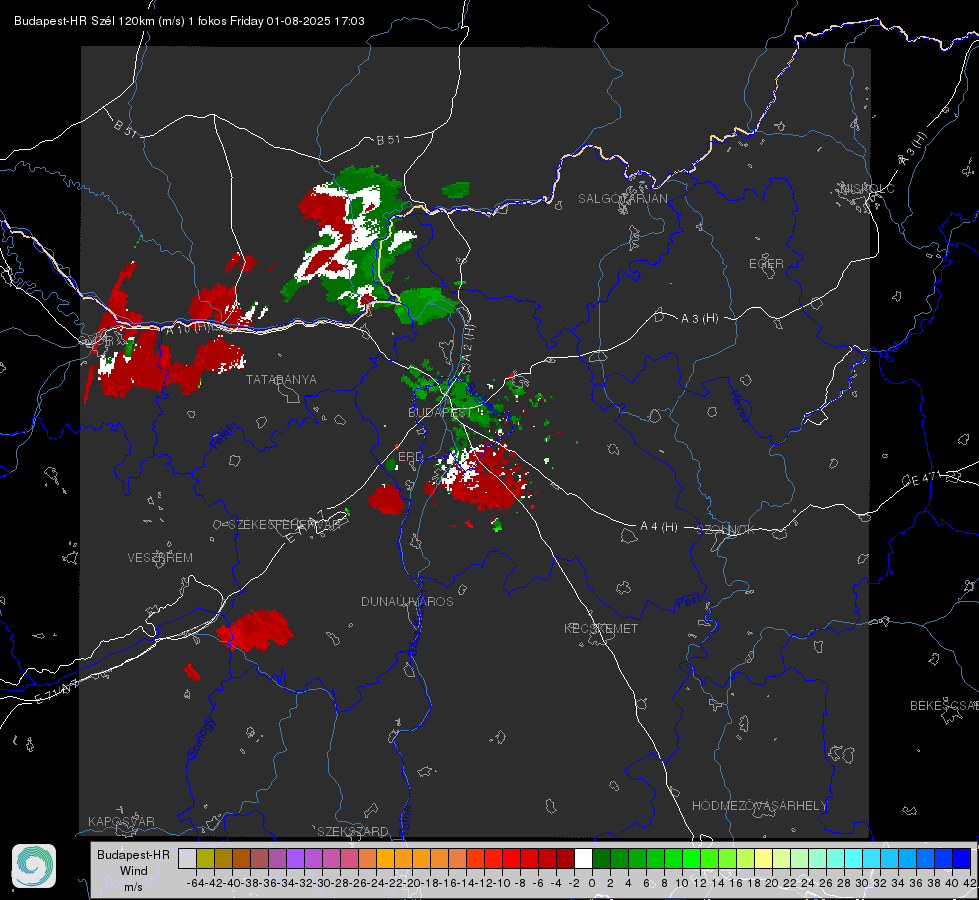Click the Pest county label
Screen dimensions: 979x900
[688, 601]
